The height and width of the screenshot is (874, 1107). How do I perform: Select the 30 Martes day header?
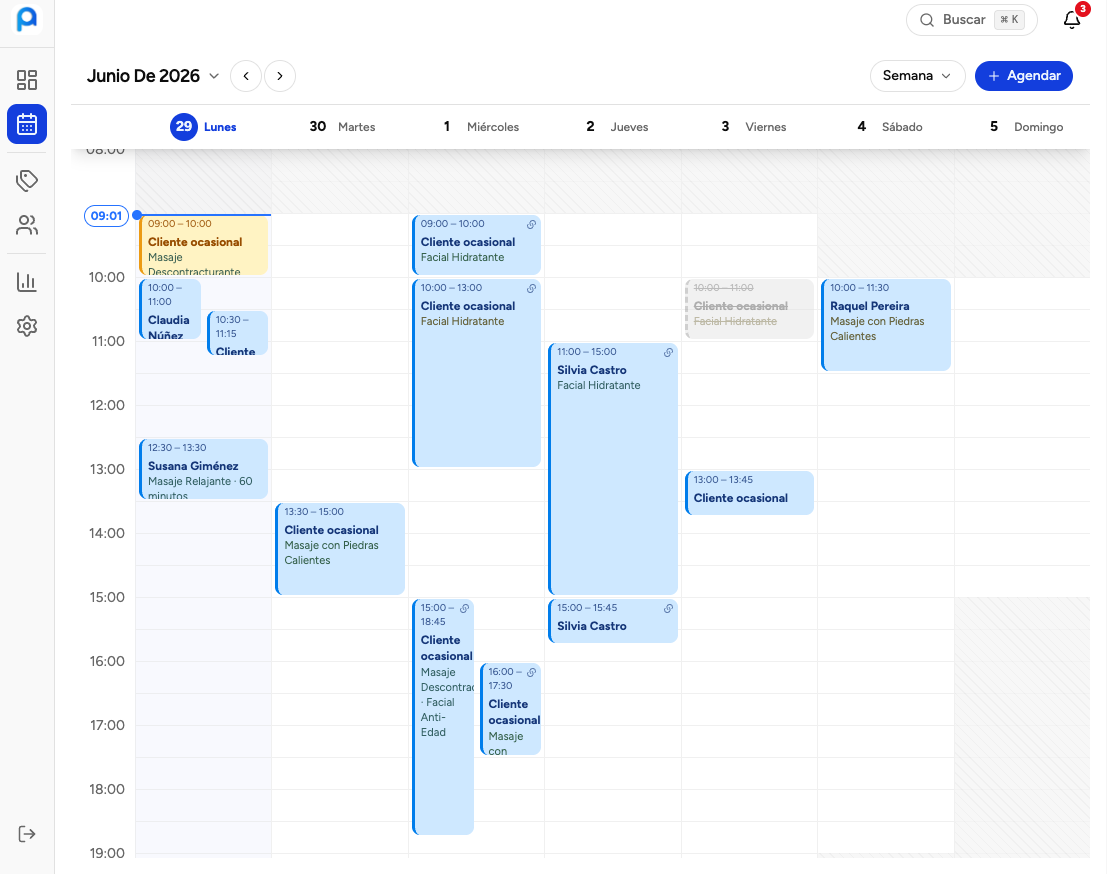tap(342, 126)
